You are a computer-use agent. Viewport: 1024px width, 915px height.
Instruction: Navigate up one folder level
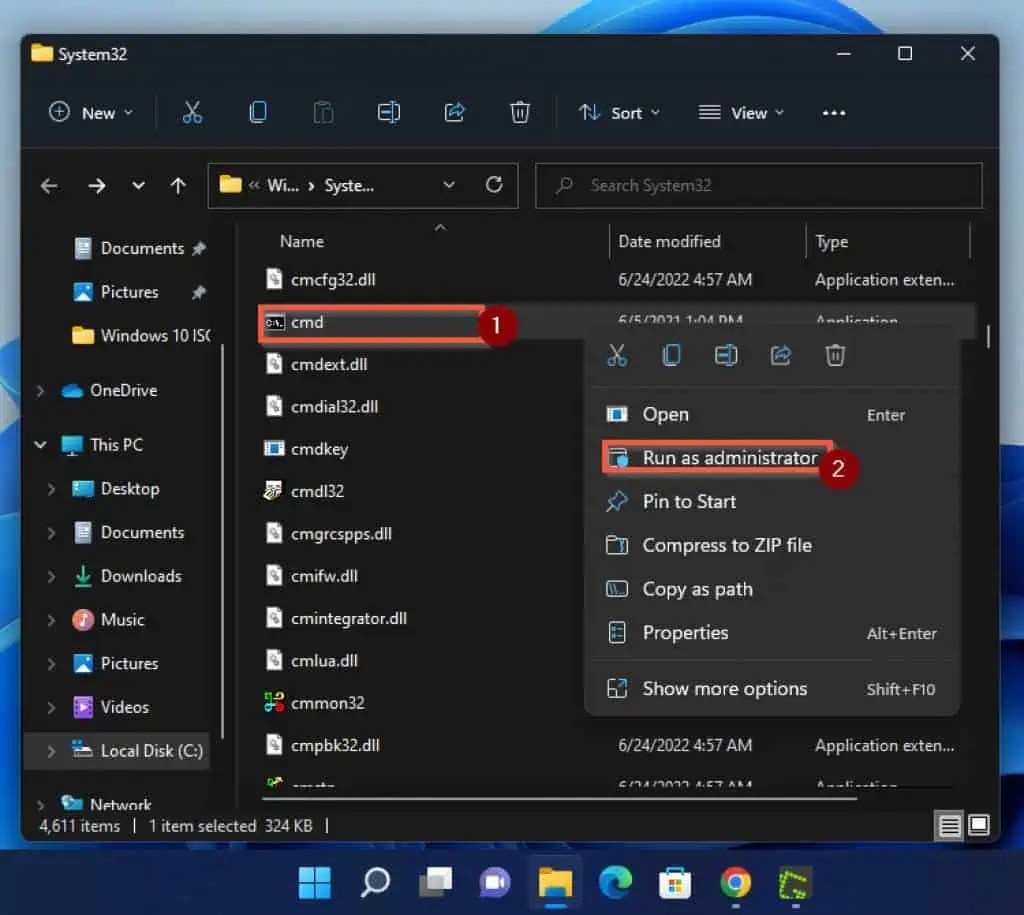click(178, 185)
